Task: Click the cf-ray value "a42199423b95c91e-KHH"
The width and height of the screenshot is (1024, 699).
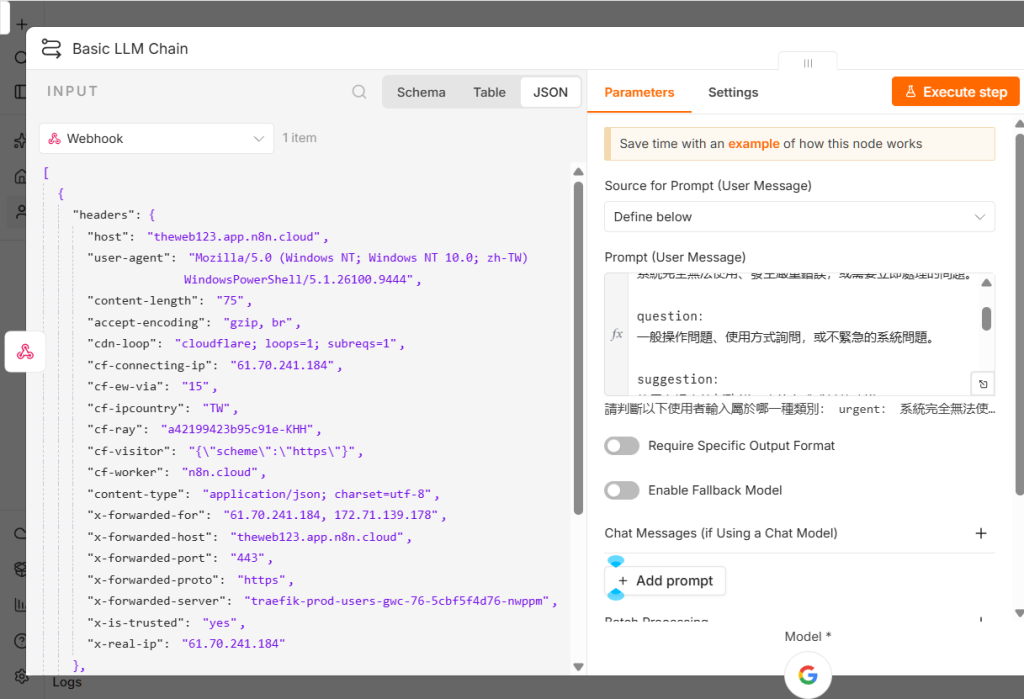Action: [238, 429]
